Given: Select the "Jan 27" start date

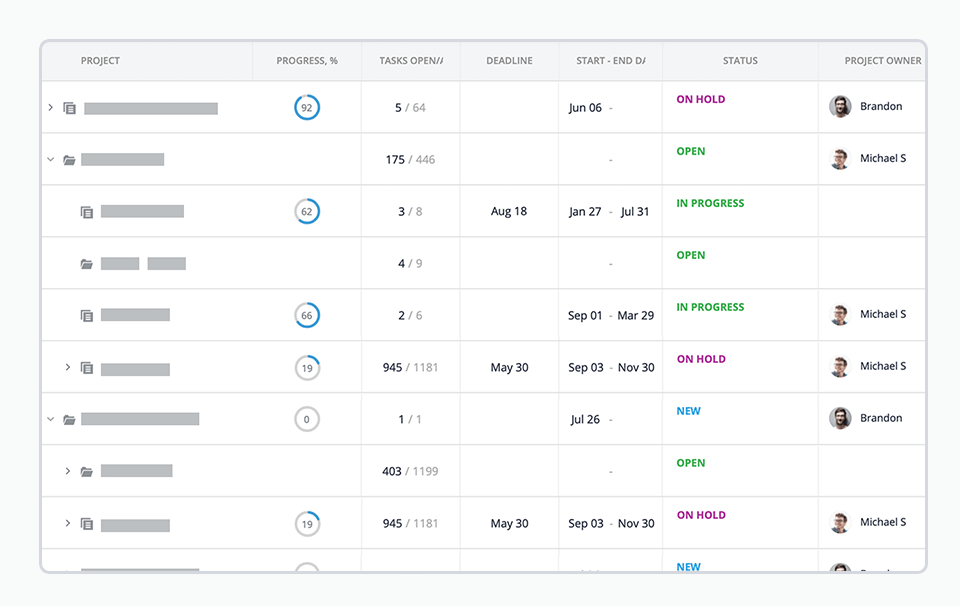Looking at the screenshot, I should 585,212.
